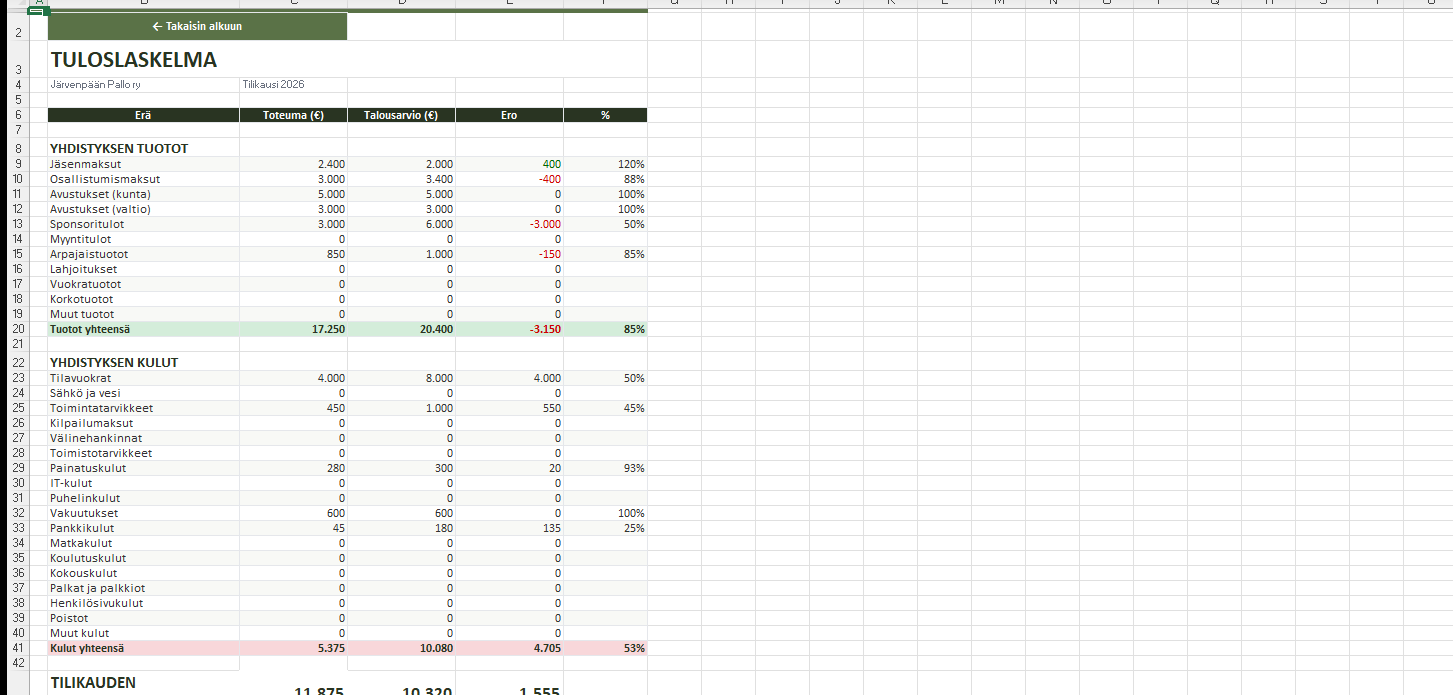Click the Tilavuokrat expense label

tap(81, 379)
